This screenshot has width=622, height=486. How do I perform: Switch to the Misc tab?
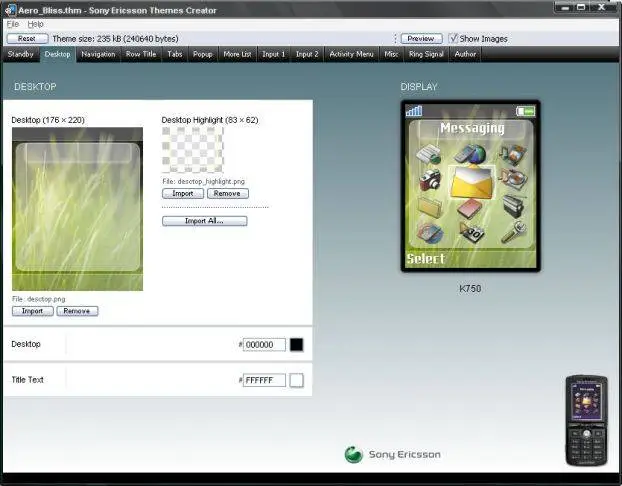tap(391, 54)
